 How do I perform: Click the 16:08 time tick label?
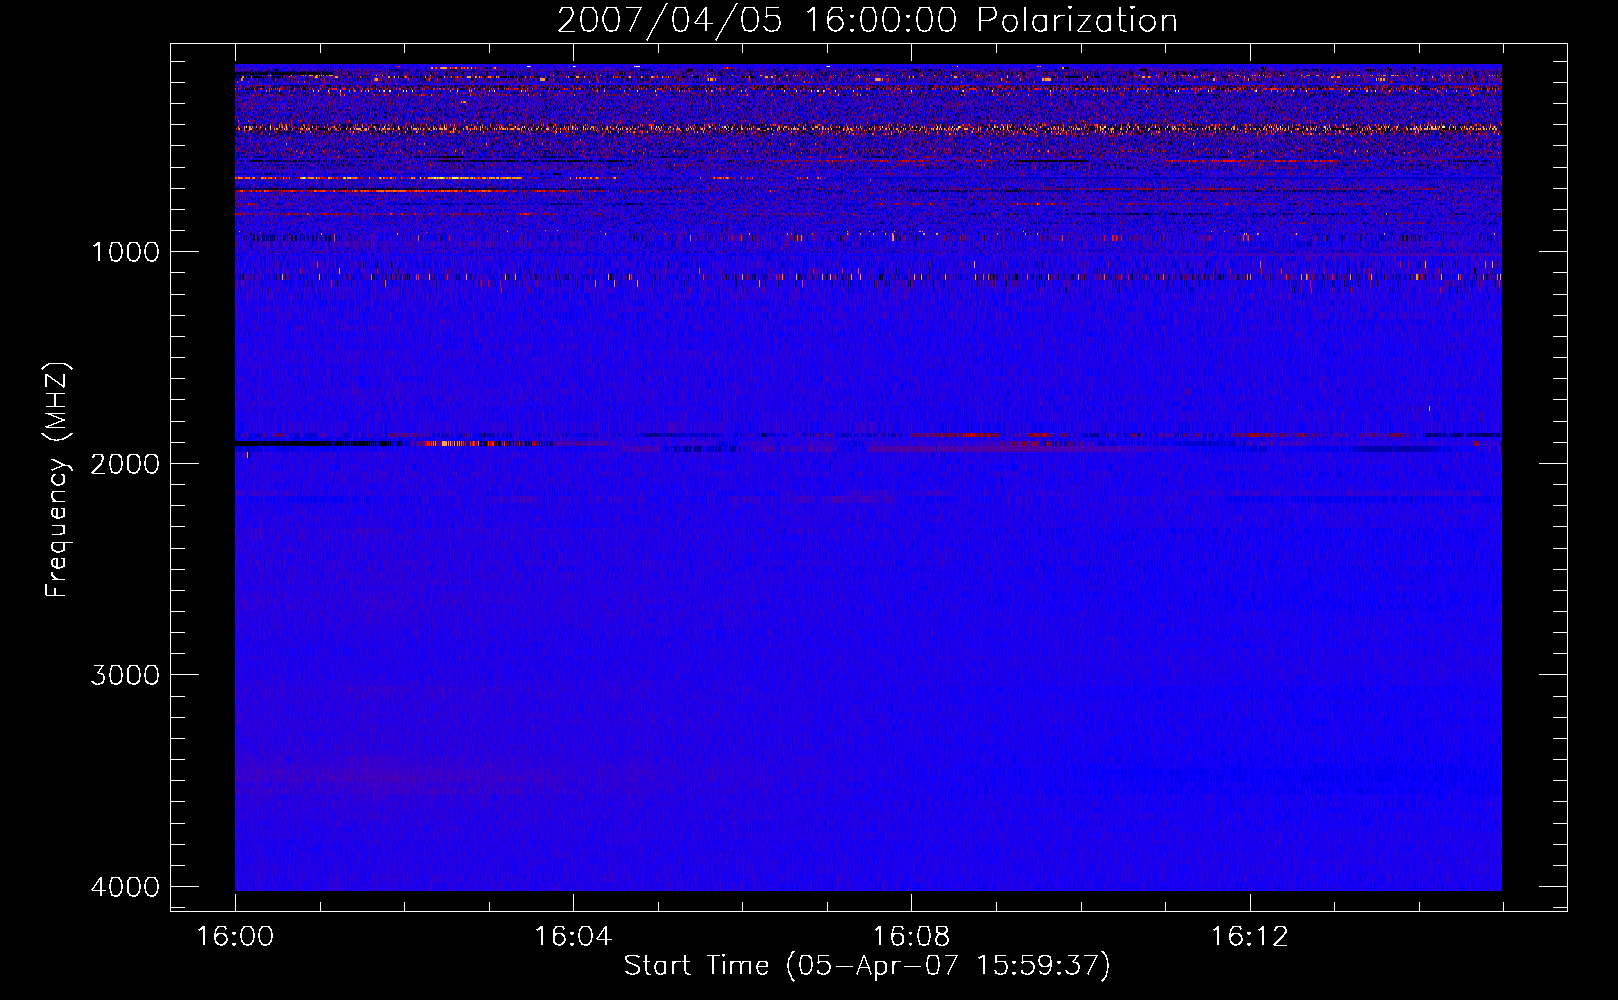(911, 937)
